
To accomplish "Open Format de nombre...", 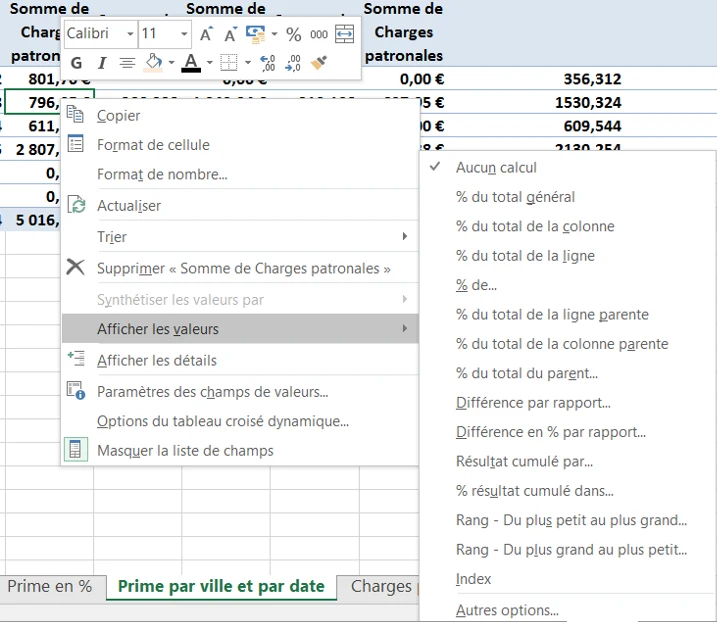I will point(240,174).
